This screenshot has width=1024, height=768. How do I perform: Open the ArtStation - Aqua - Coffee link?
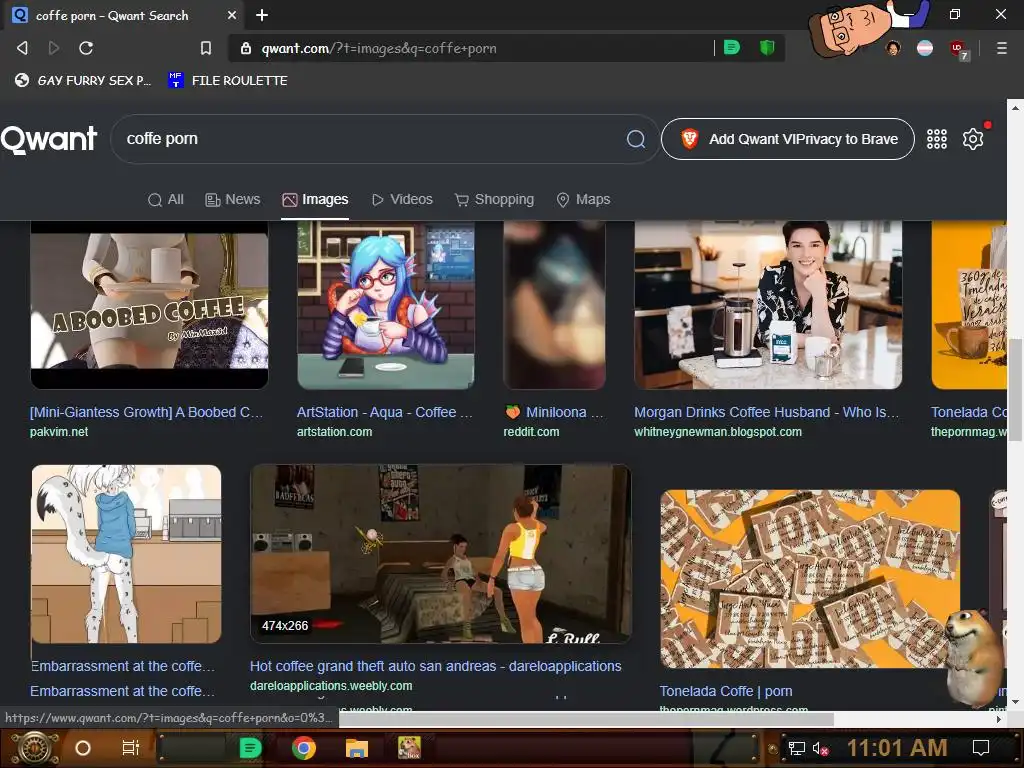click(385, 412)
